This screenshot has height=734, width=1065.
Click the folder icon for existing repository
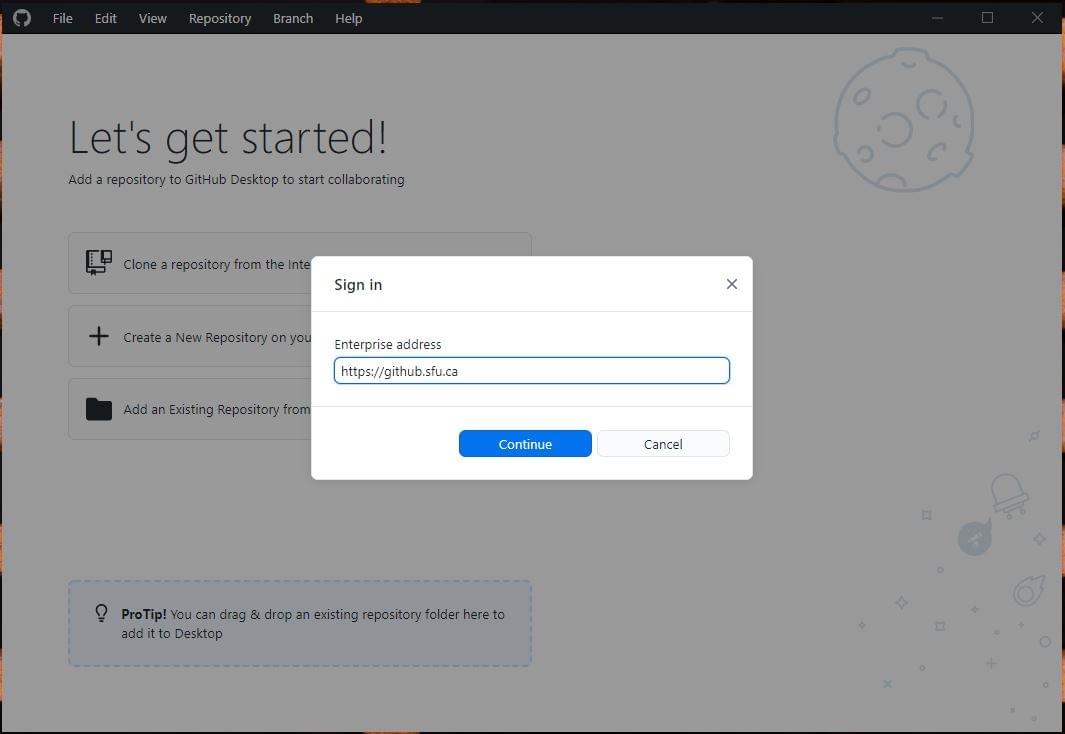(x=99, y=409)
